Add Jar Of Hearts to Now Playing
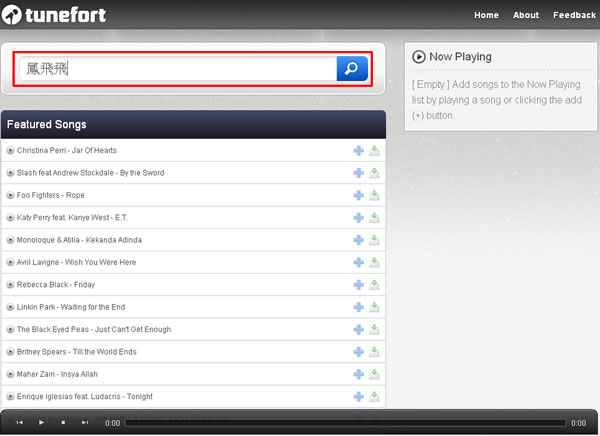The image size is (600, 436). pos(359,150)
